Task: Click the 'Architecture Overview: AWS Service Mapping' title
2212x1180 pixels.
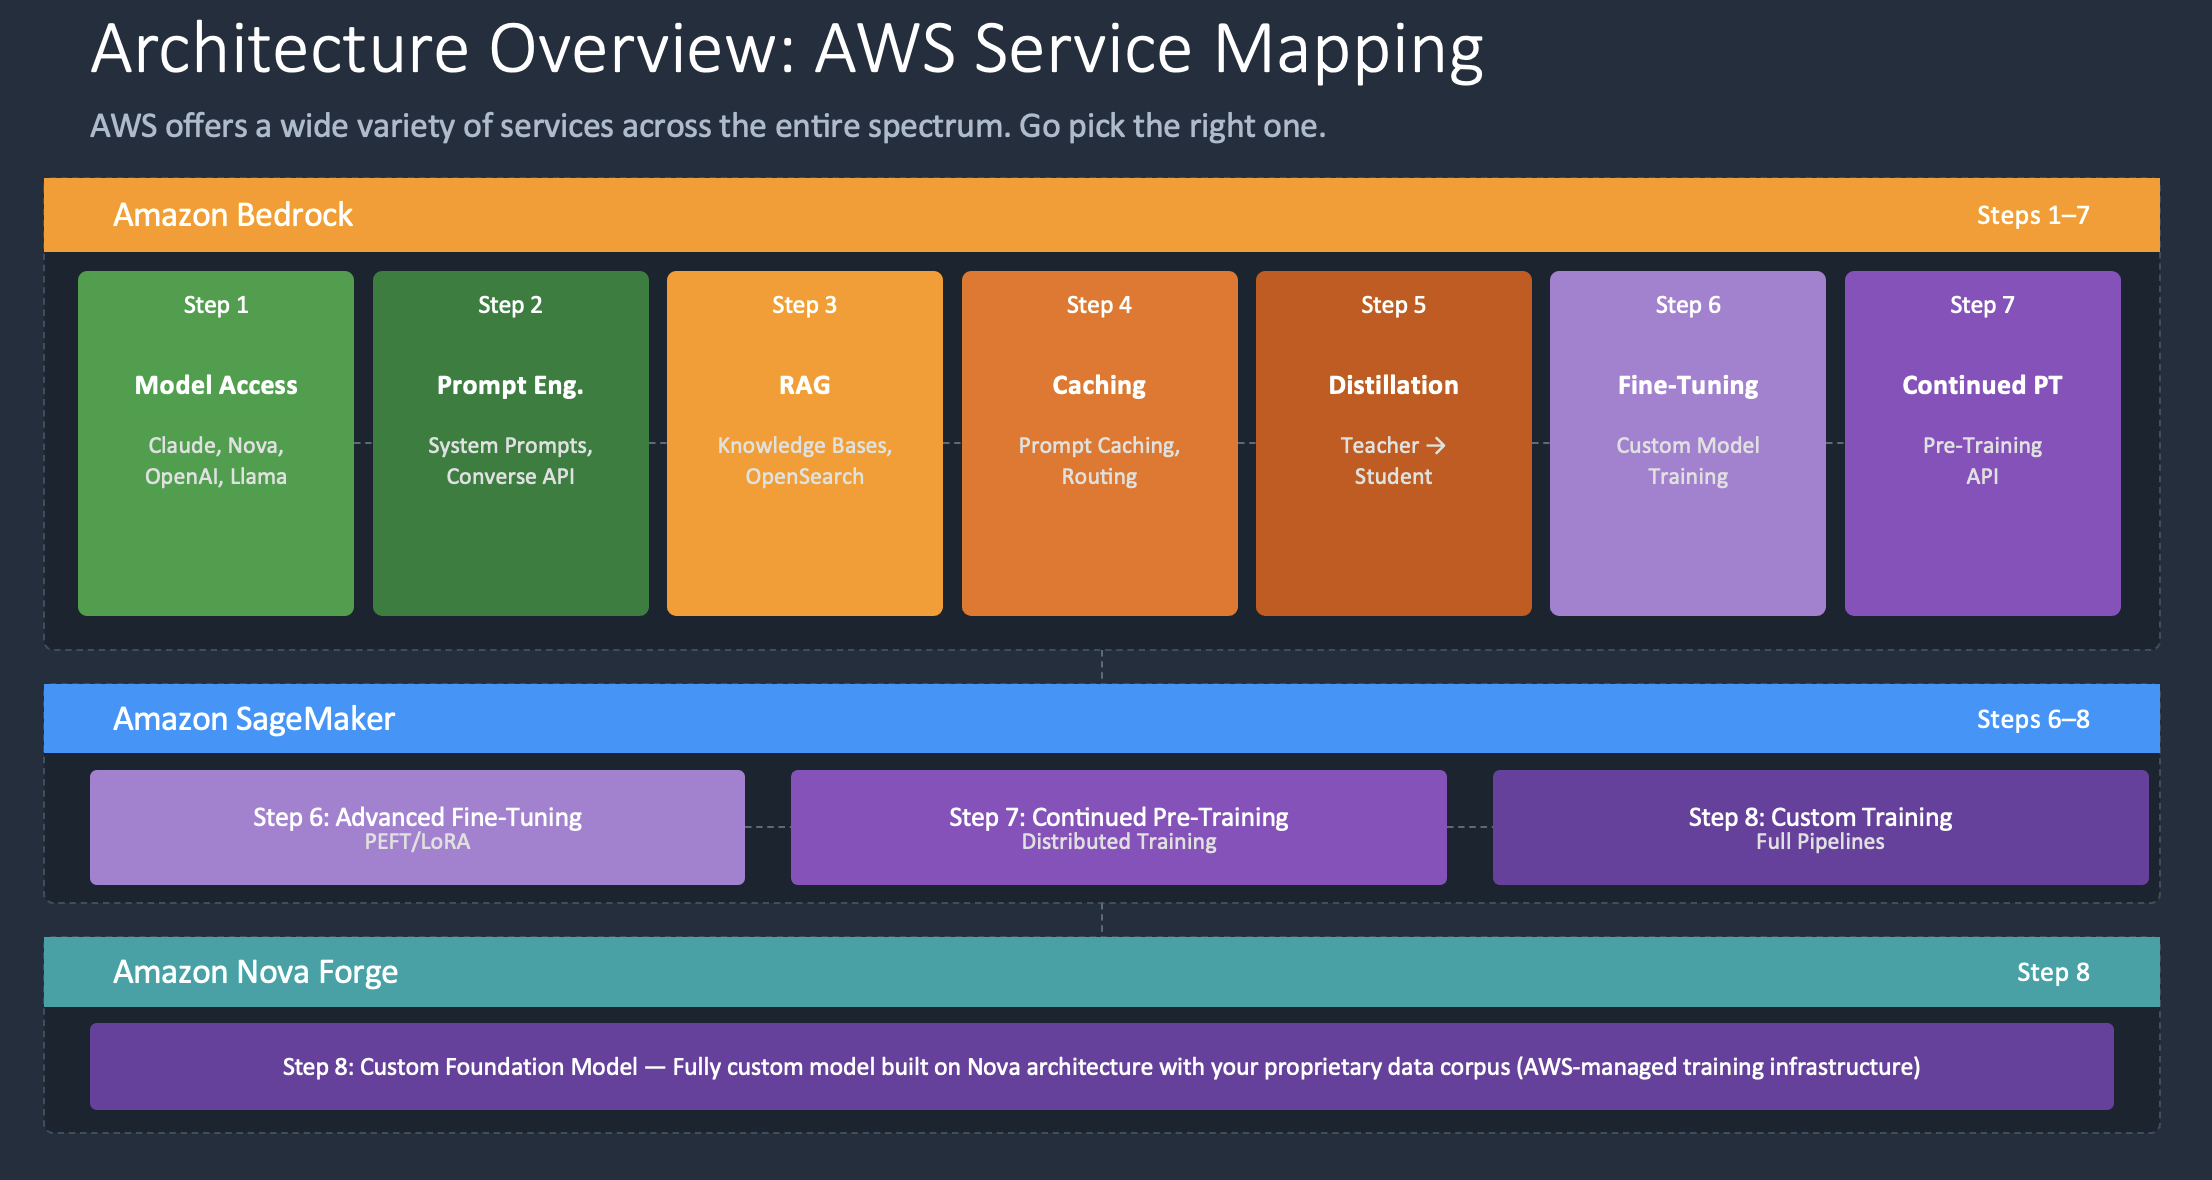Action: tap(787, 50)
